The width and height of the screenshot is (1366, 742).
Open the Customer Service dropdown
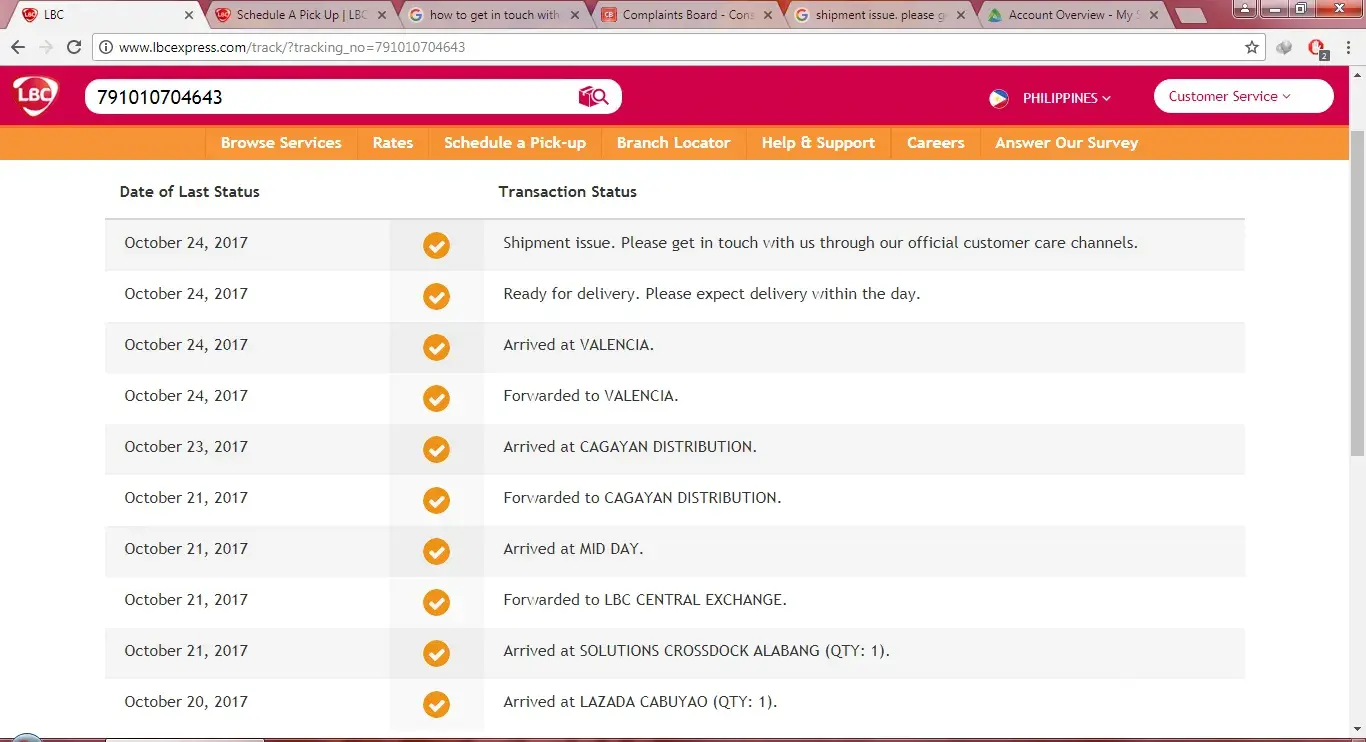point(1243,96)
